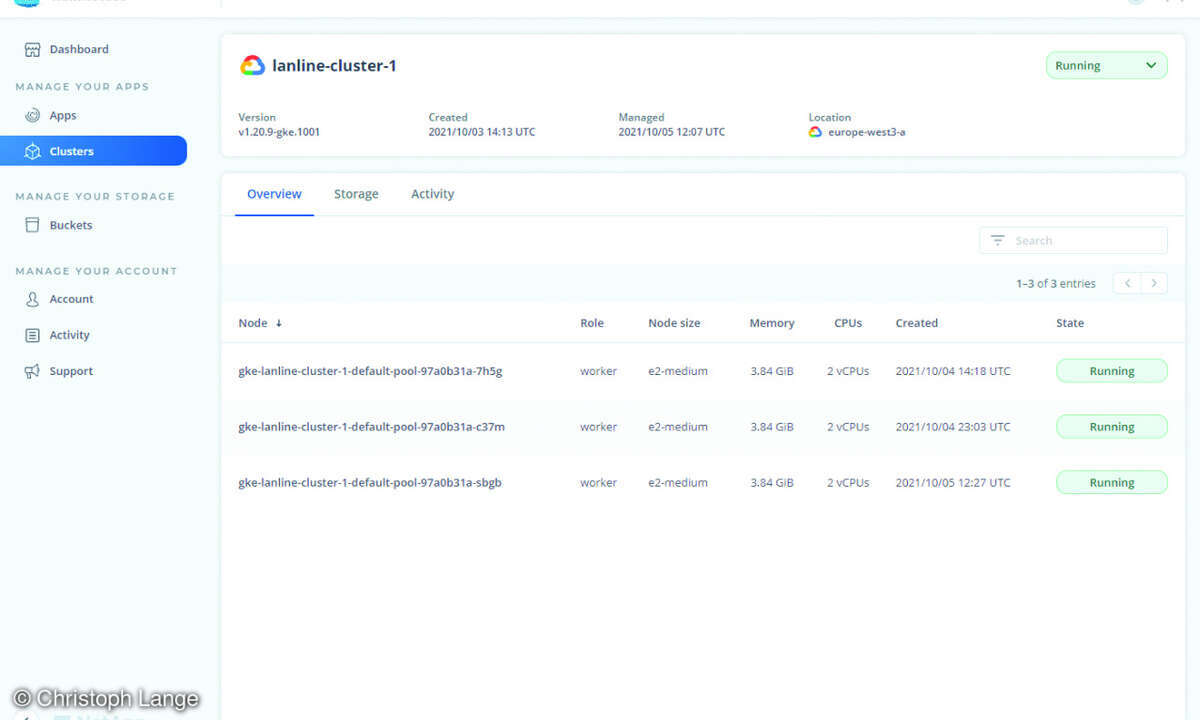Click version v1.20.9-gke.1001 text
This screenshot has height=720, width=1200.
pyautogui.click(x=279, y=132)
